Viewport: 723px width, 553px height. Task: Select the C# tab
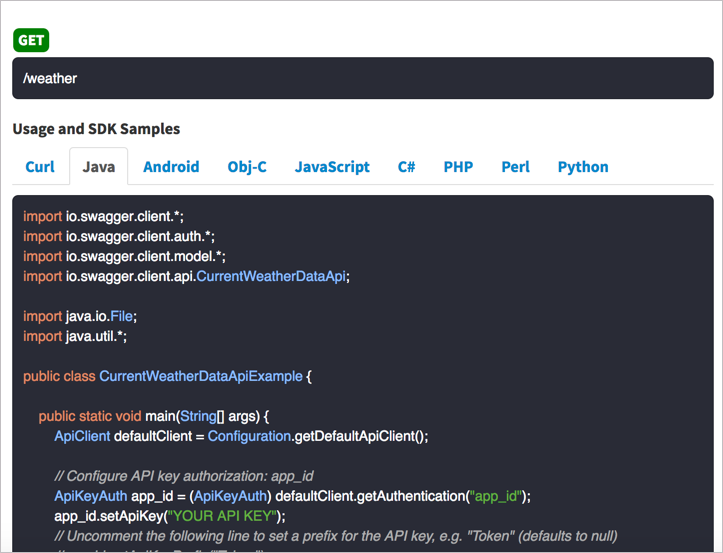click(406, 167)
